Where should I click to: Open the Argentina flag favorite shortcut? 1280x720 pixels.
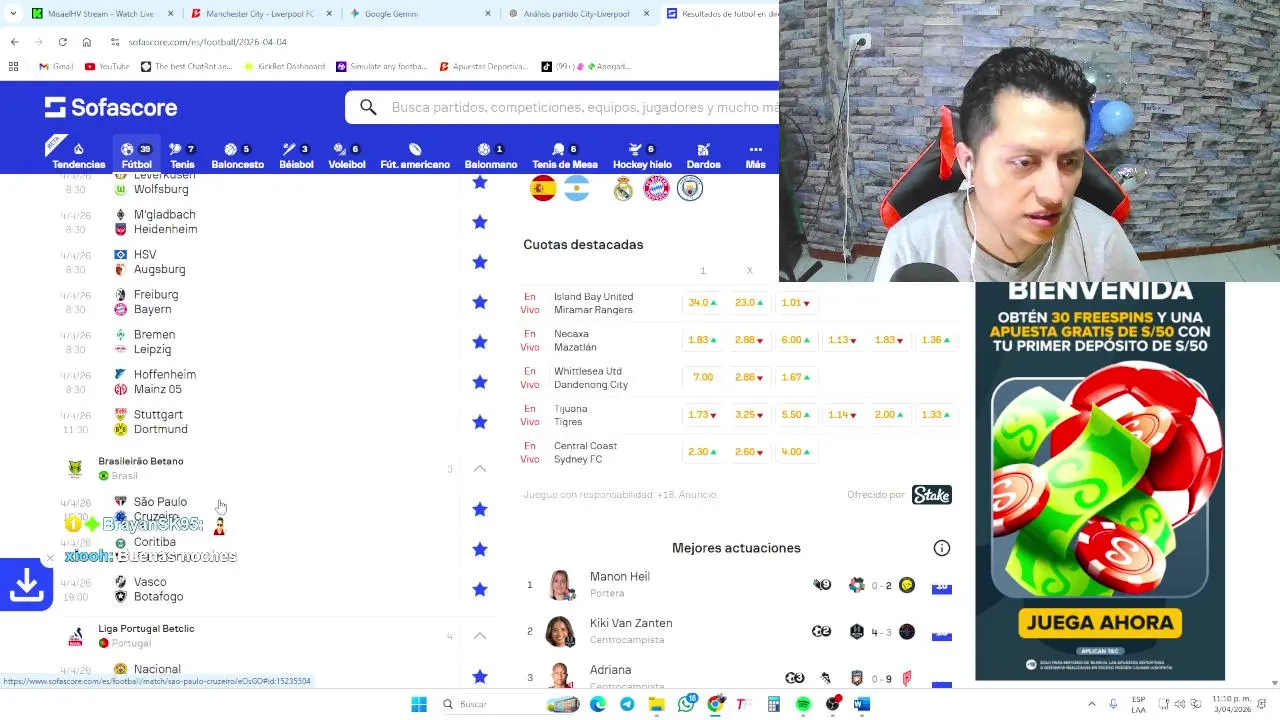576,188
